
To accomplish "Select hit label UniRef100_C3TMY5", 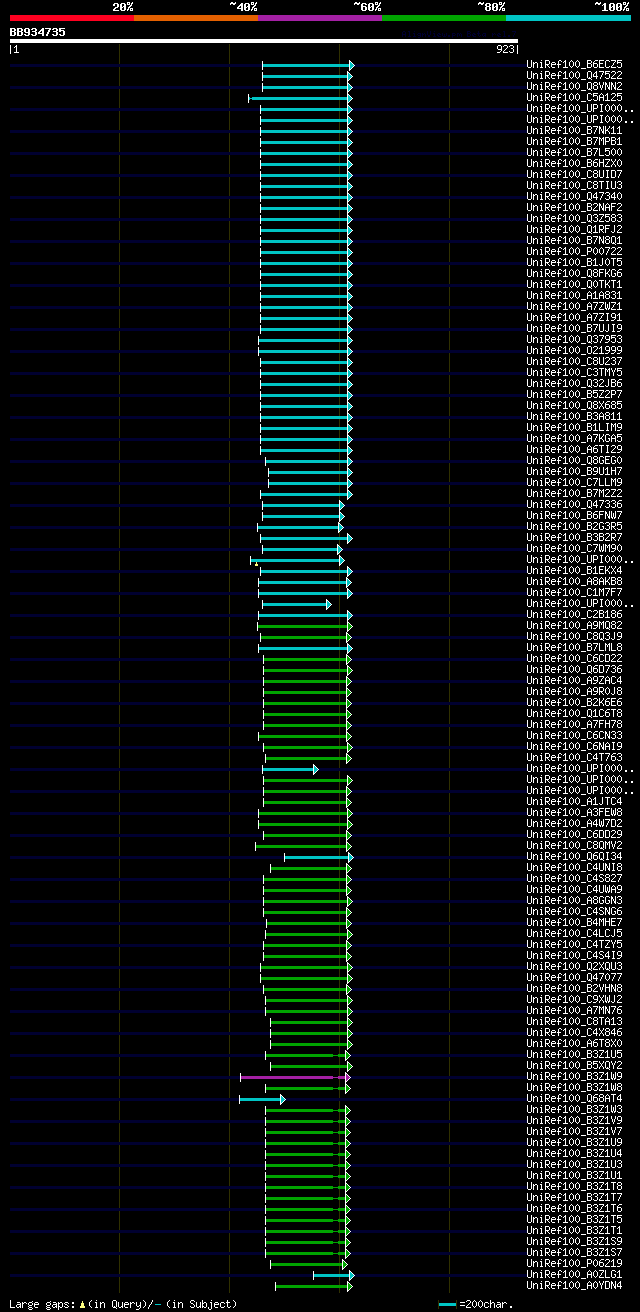I will tap(576, 372).
